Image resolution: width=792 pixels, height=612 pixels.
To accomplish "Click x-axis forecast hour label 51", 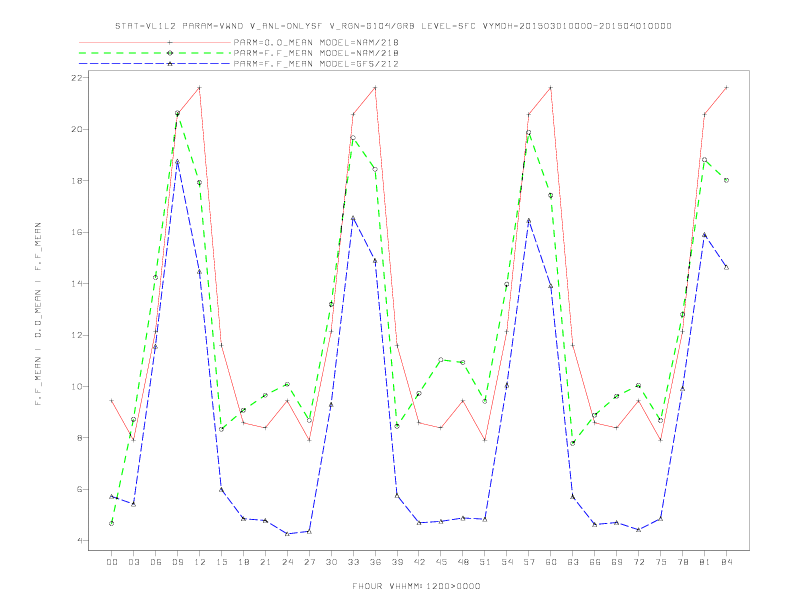I will pyautogui.click(x=485, y=562).
